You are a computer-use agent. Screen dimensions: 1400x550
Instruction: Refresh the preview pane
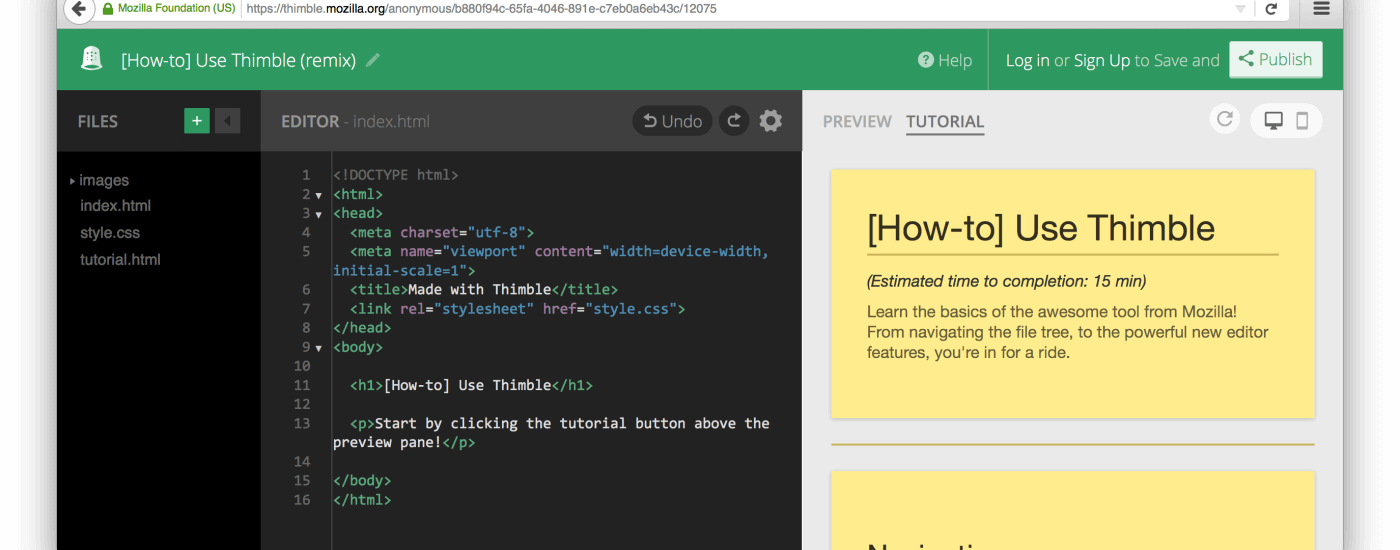(1224, 120)
